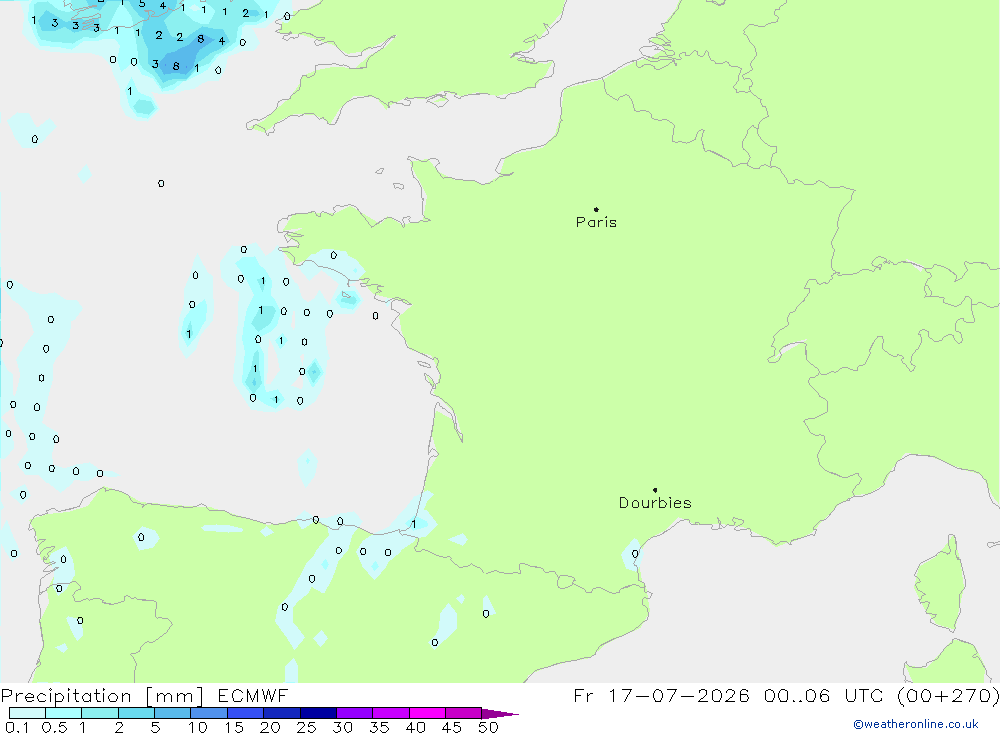
Task: Pick the 25–30 mm navy legend swatch
Action: tap(318, 713)
